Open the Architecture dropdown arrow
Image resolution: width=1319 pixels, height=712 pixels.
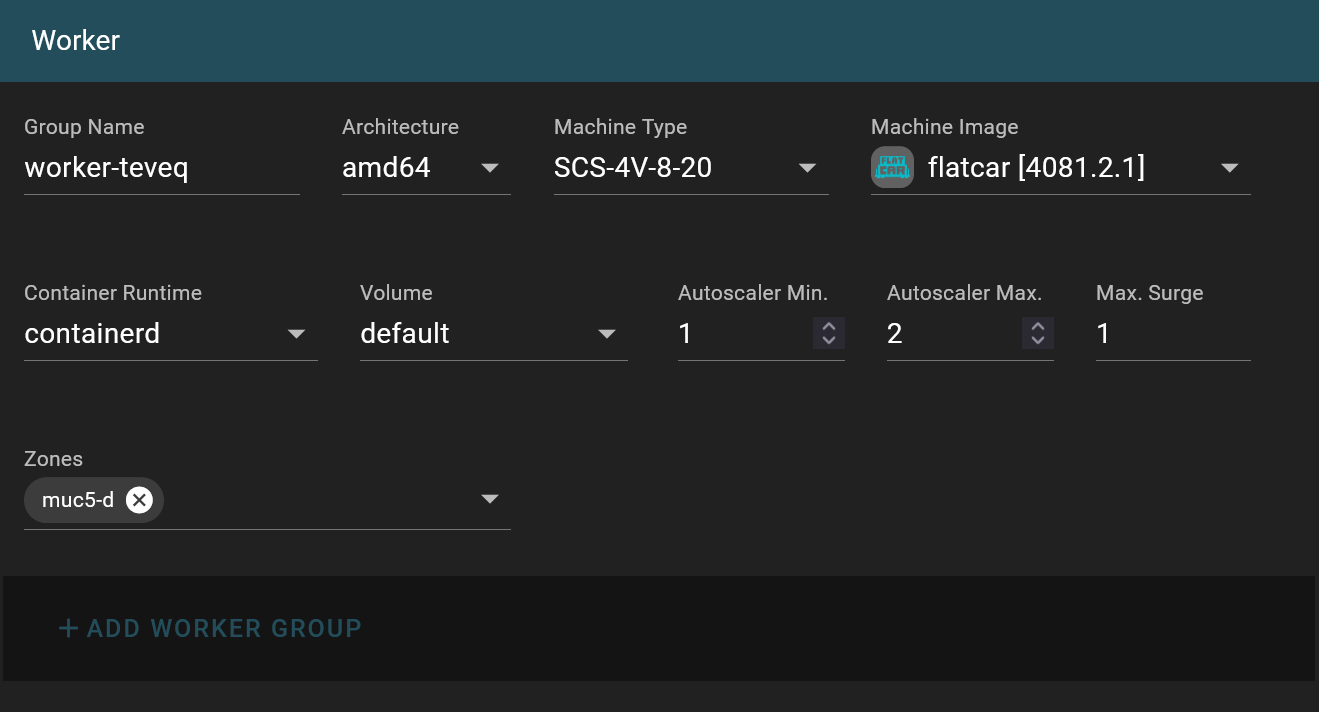point(490,168)
